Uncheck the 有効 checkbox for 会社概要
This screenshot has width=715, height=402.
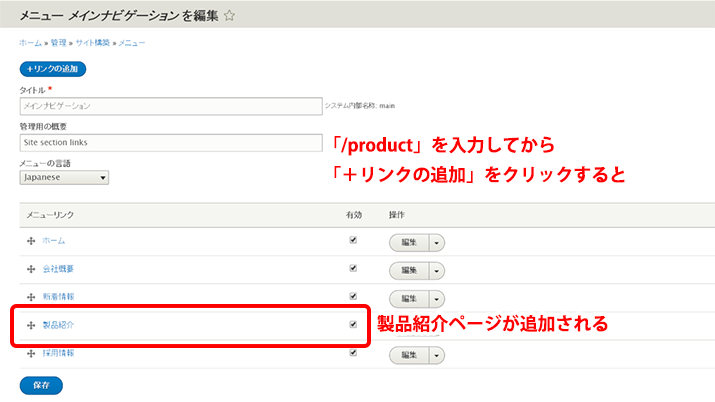click(x=353, y=268)
